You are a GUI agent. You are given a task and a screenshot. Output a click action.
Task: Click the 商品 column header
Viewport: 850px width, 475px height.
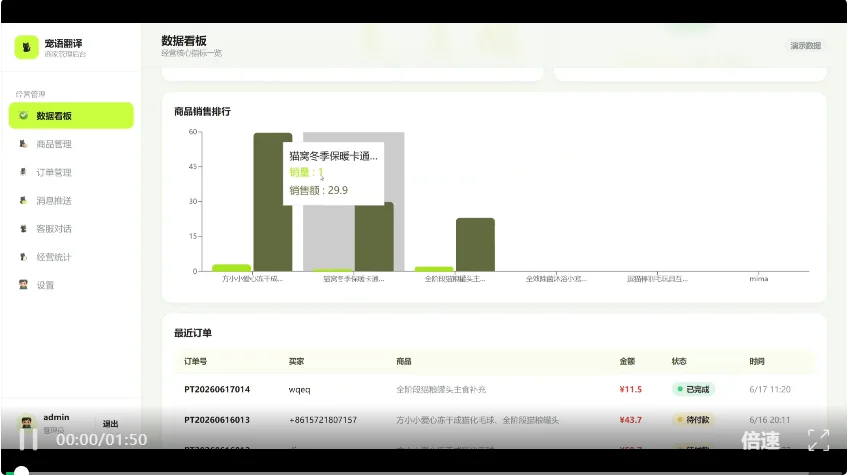404,361
